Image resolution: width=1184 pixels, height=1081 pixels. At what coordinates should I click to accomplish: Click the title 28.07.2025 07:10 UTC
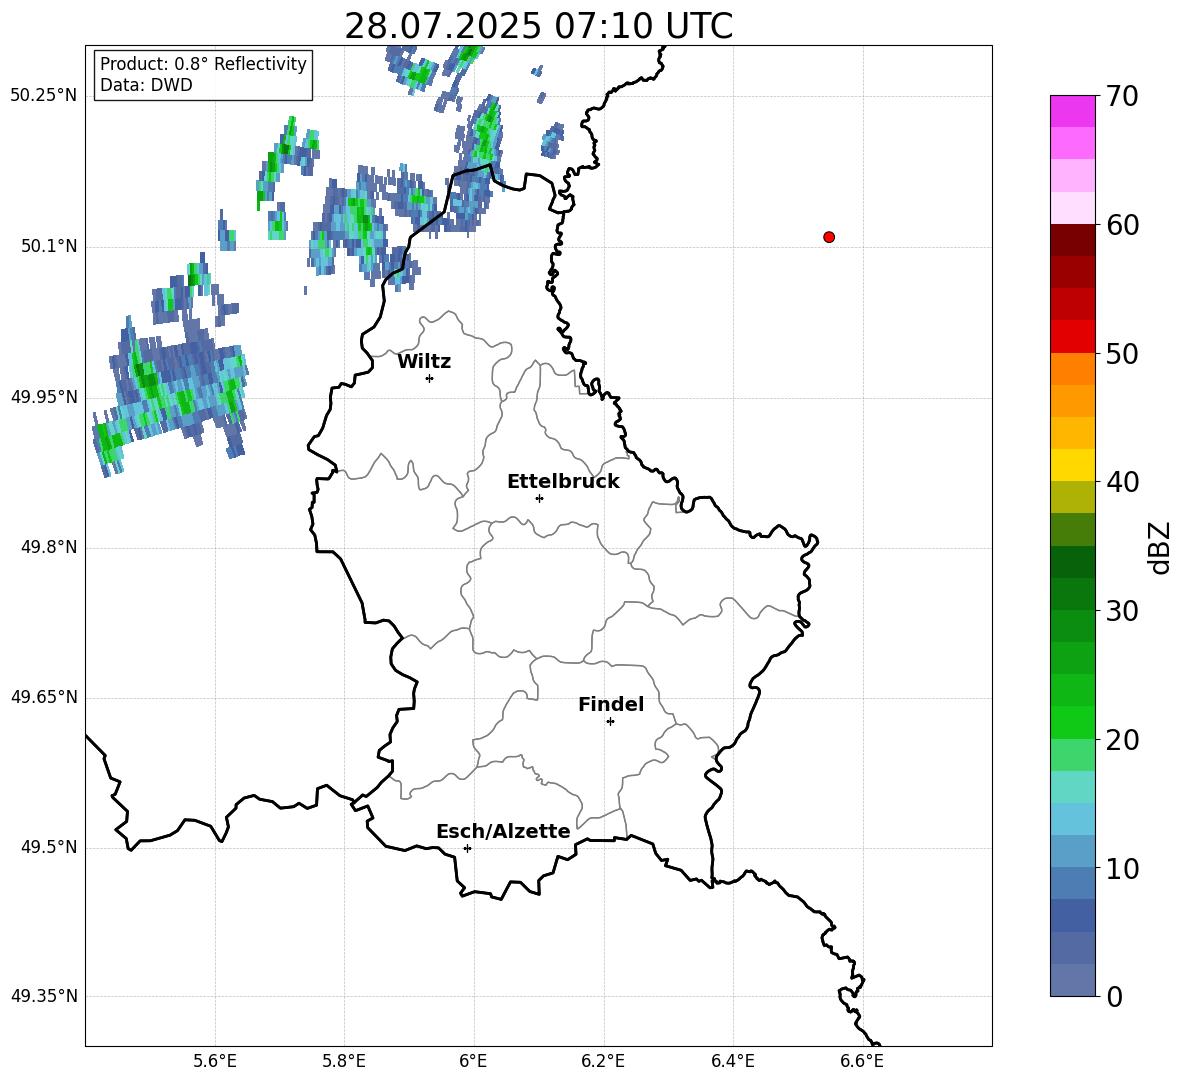(x=538, y=26)
